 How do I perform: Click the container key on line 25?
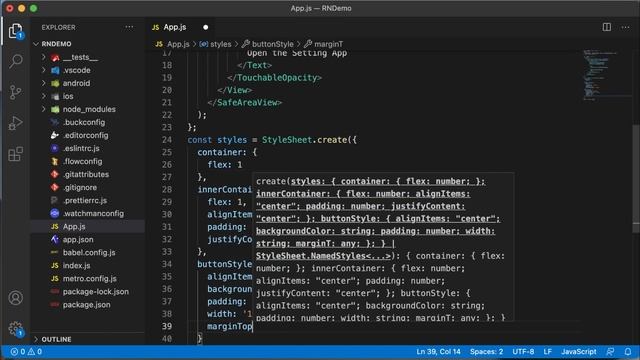222,152
